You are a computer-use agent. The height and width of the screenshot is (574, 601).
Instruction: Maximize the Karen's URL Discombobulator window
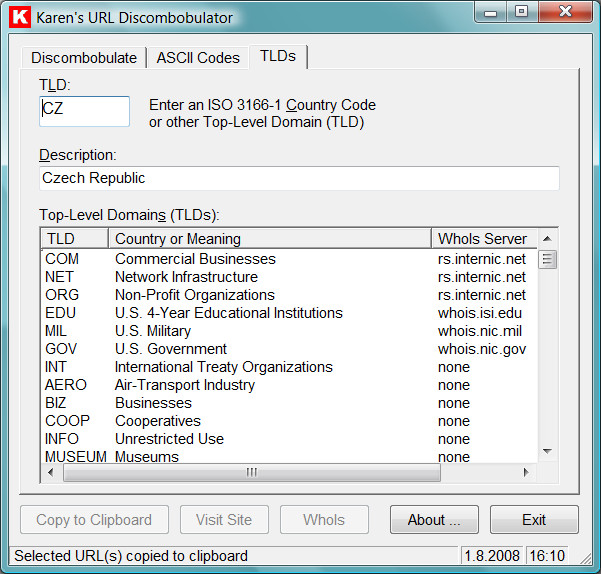point(521,11)
